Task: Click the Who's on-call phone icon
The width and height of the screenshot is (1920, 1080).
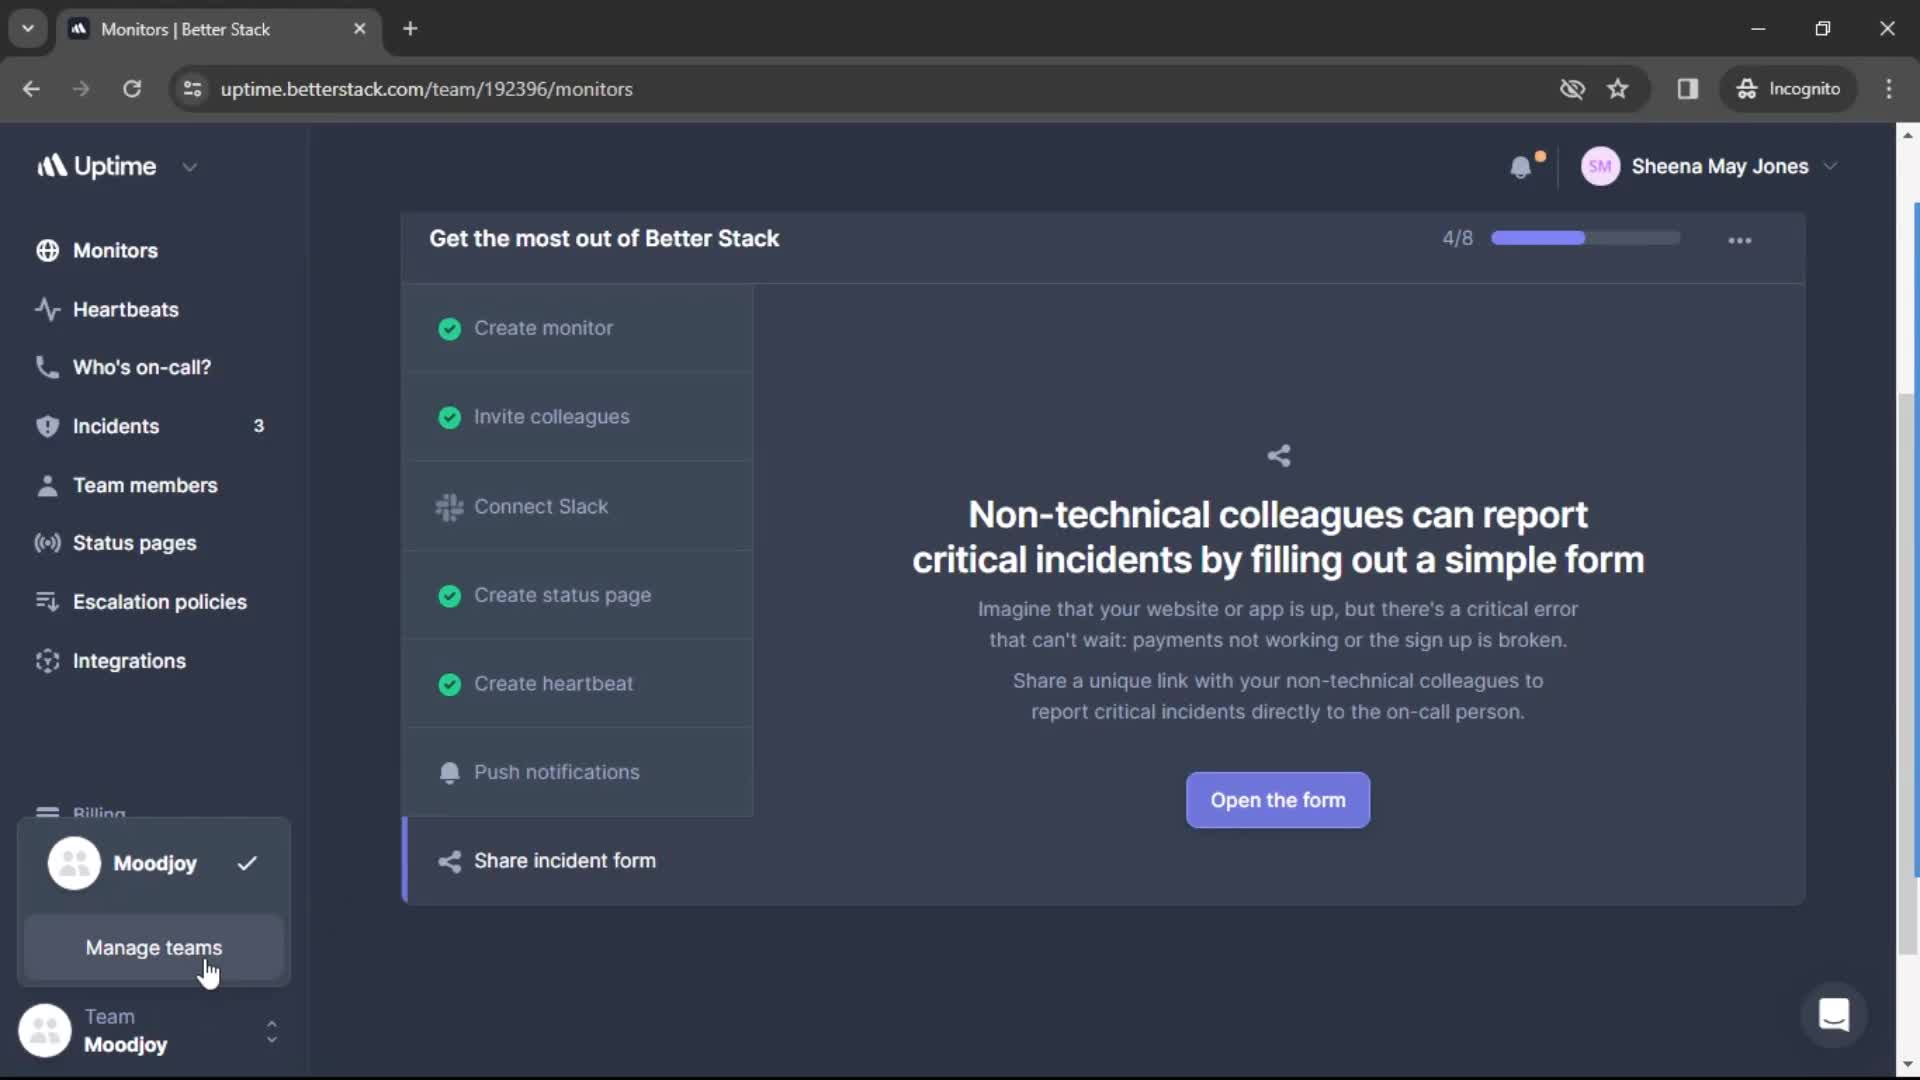Action: click(x=47, y=367)
